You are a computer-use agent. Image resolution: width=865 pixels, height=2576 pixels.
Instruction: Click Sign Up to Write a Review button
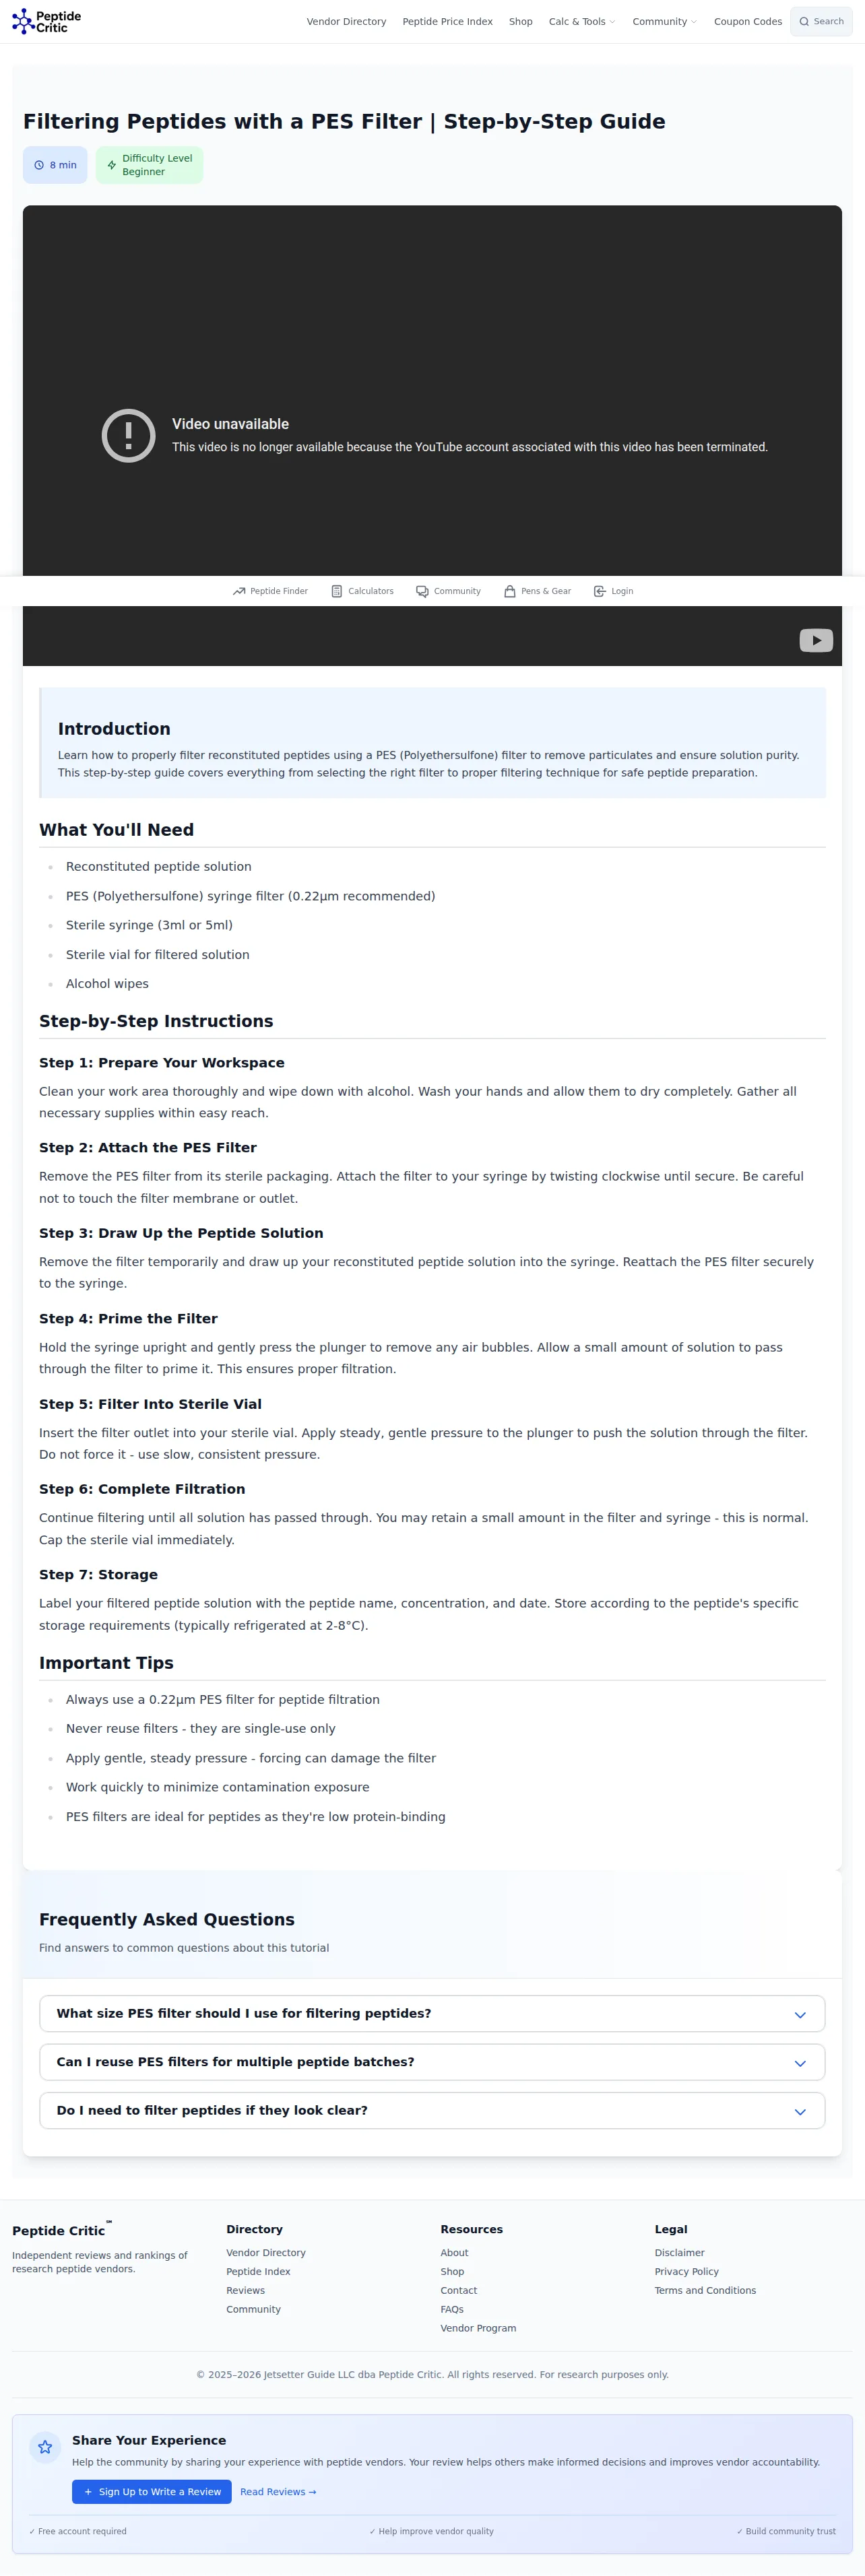click(152, 2492)
